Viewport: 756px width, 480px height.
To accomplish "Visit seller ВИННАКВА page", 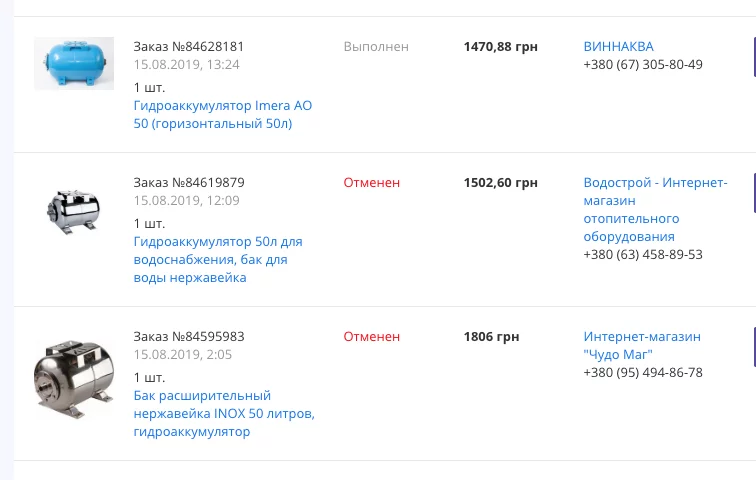I will pos(619,46).
